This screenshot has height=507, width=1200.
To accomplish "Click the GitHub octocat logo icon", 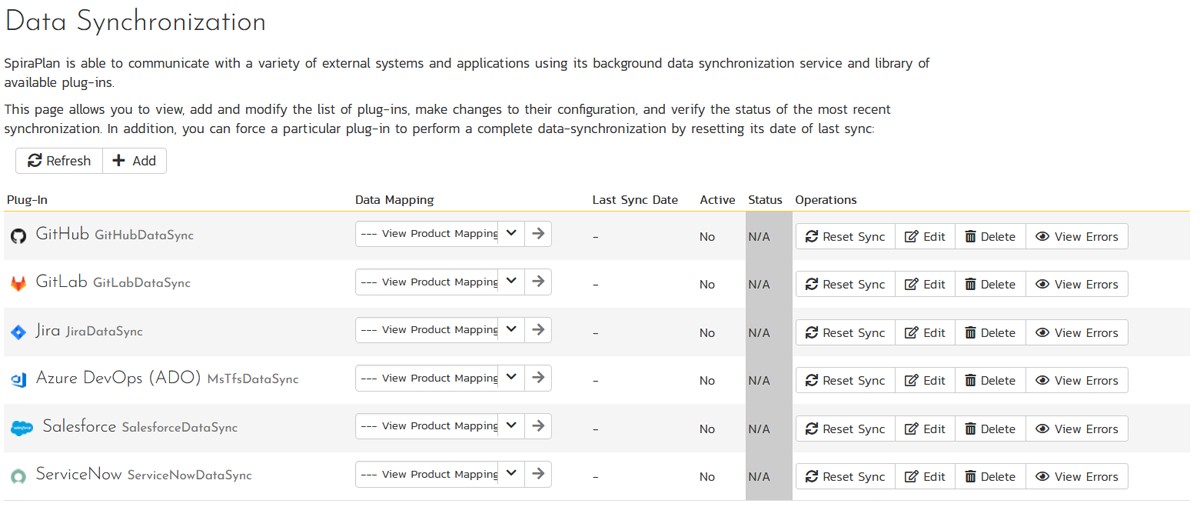I will [x=18, y=236].
